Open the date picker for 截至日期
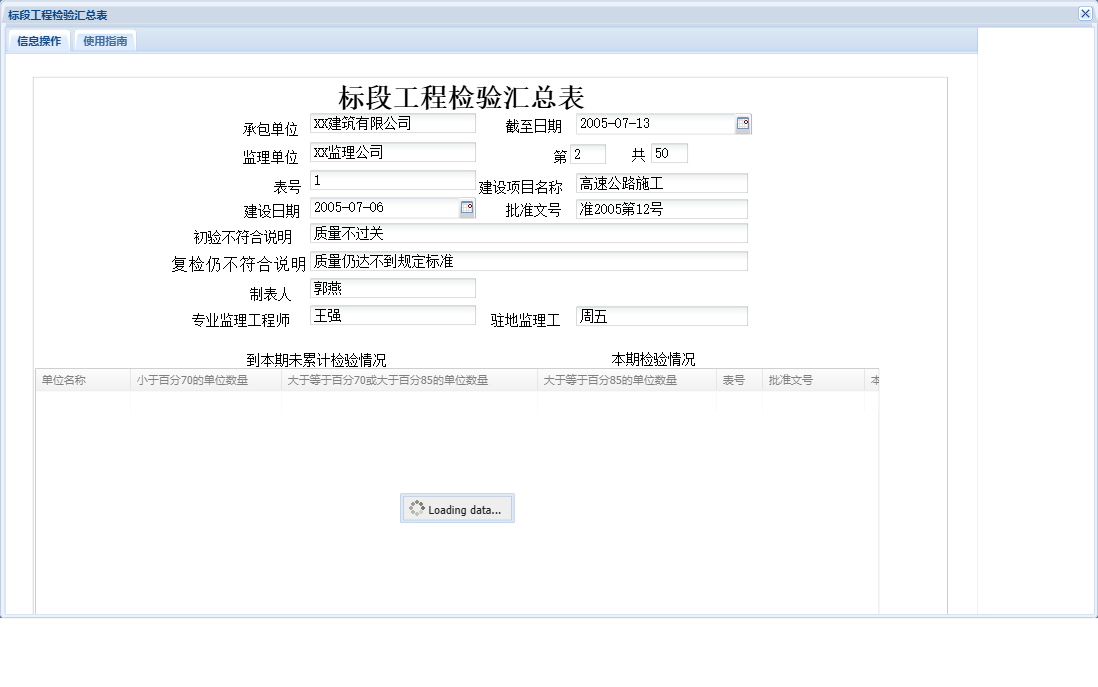 pyautogui.click(x=744, y=123)
